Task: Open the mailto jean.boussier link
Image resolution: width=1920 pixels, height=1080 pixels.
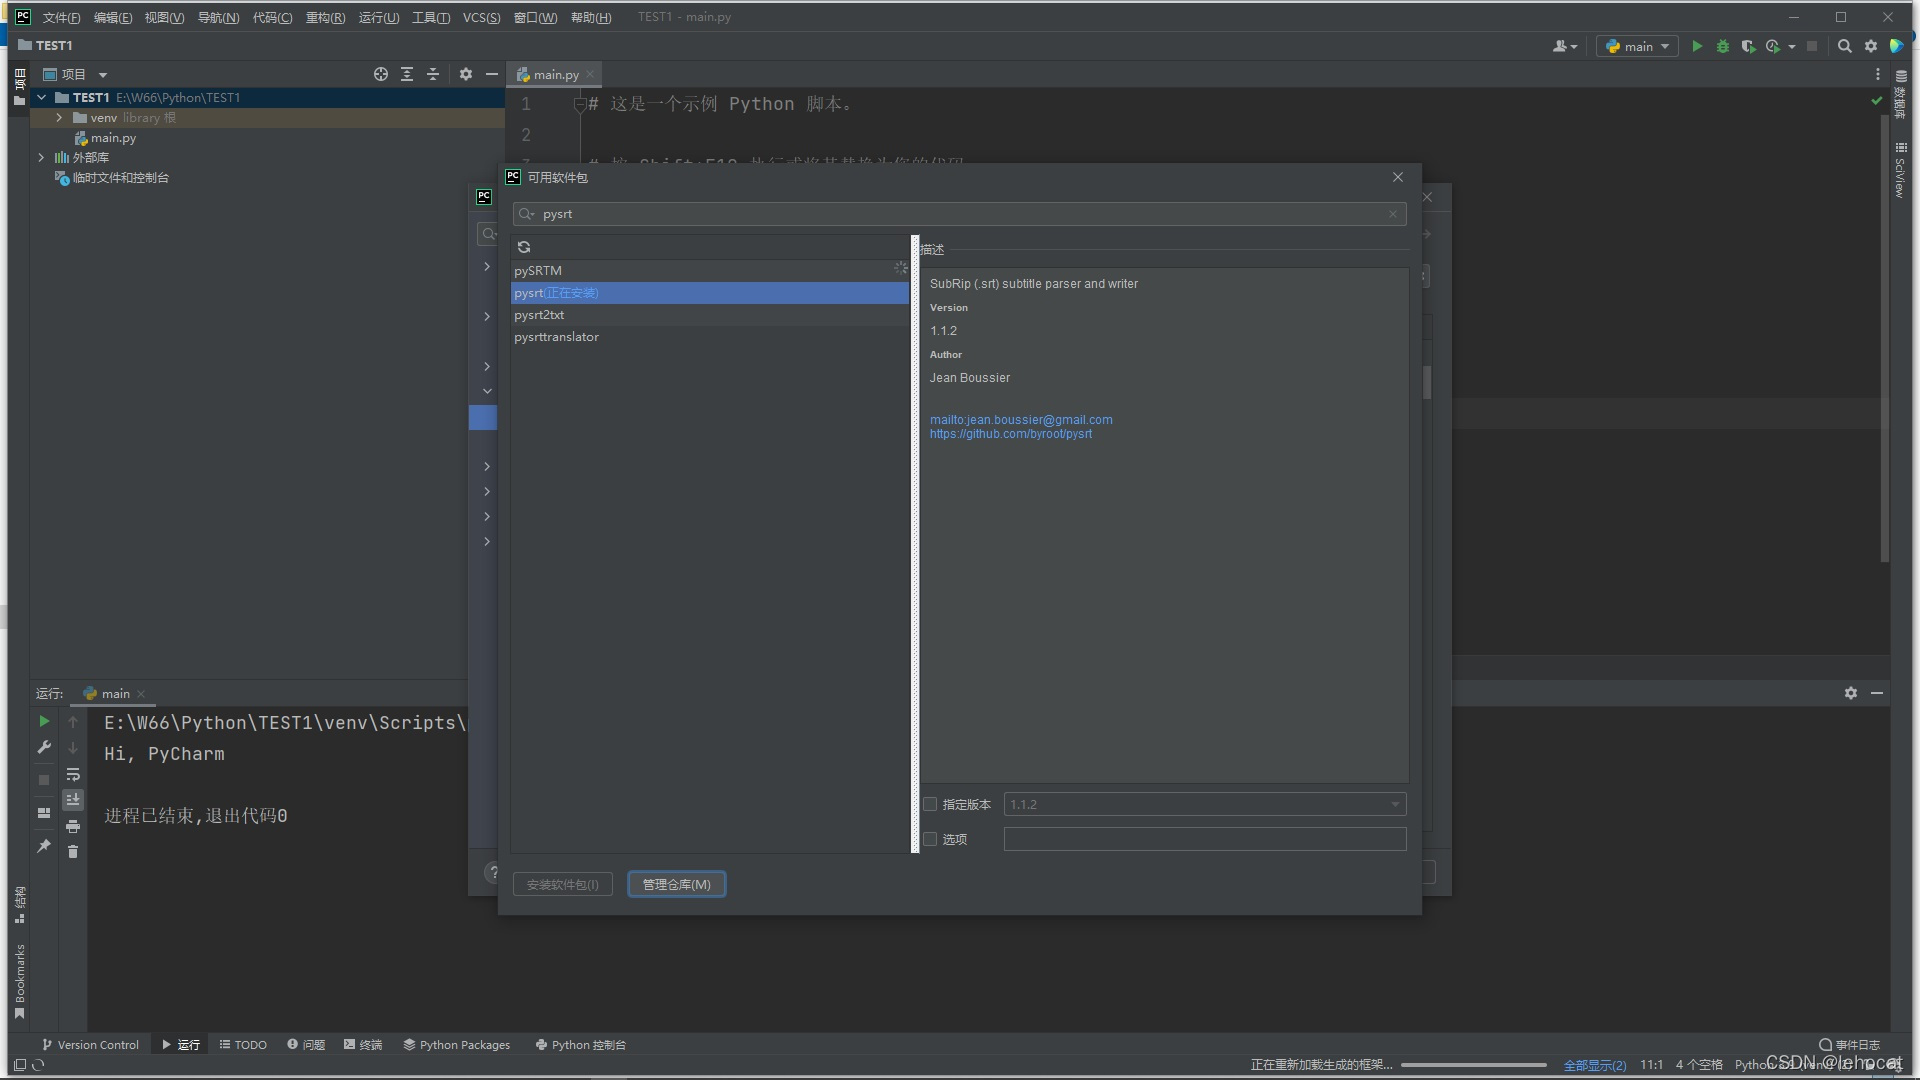Action: coord(1021,420)
